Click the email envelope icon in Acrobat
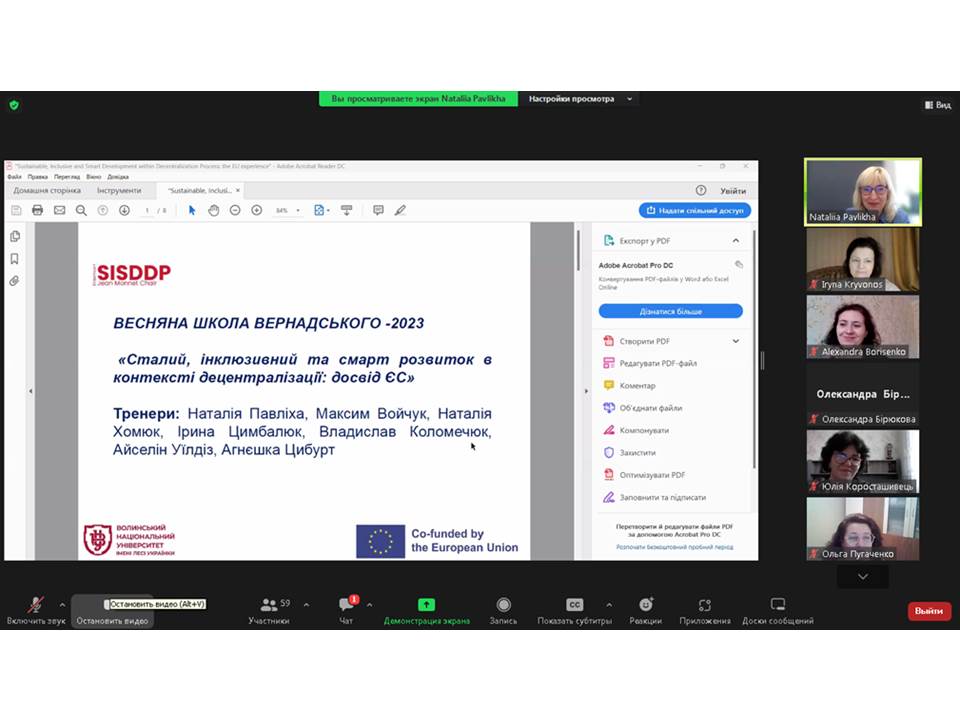The width and height of the screenshot is (960, 720). point(59,210)
